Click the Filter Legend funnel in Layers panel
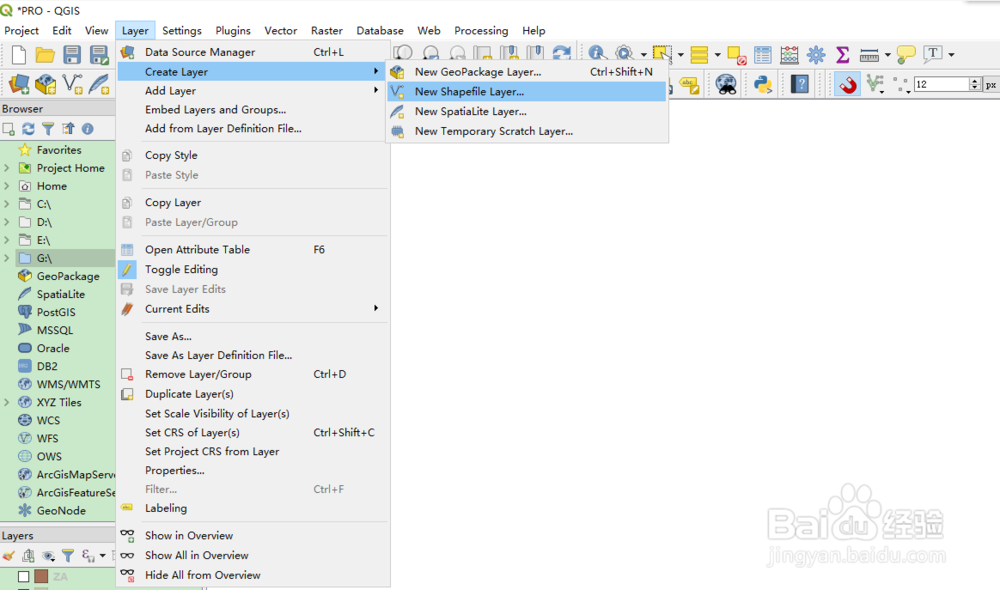The height and width of the screenshot is (590, 1000). [x=68, y=556]
